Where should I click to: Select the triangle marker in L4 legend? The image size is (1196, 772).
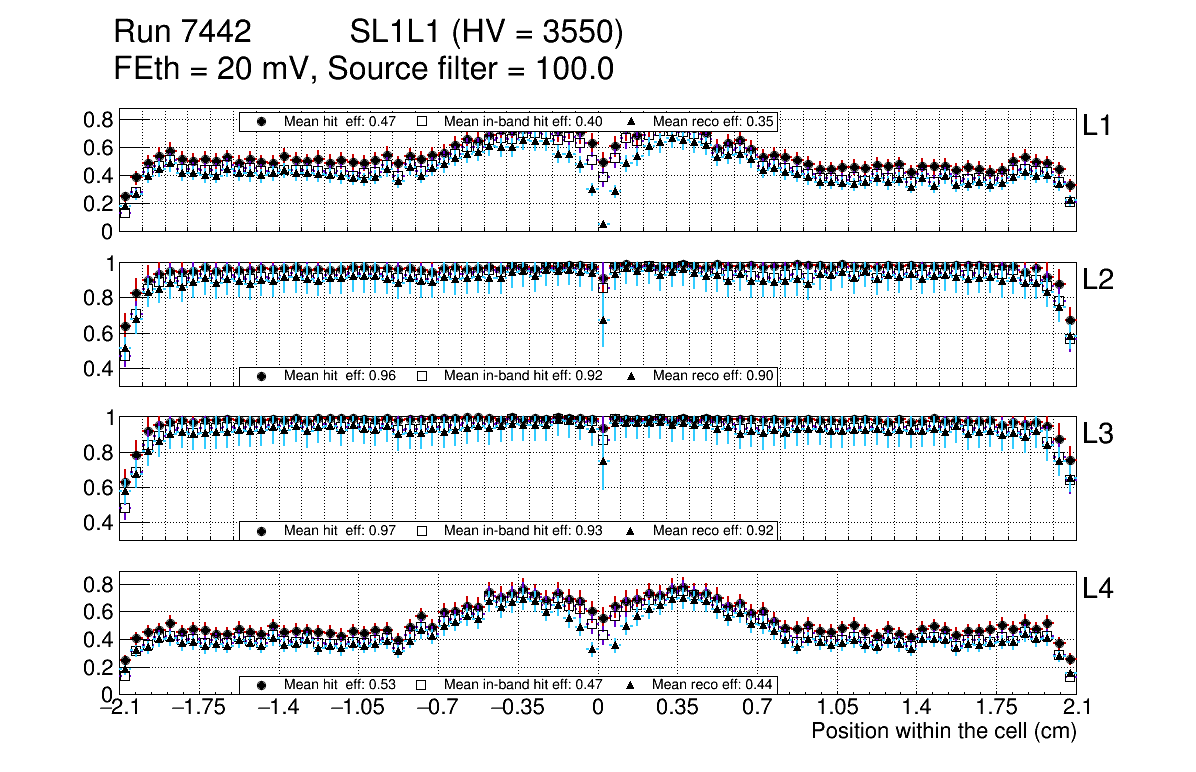(632, 685)
